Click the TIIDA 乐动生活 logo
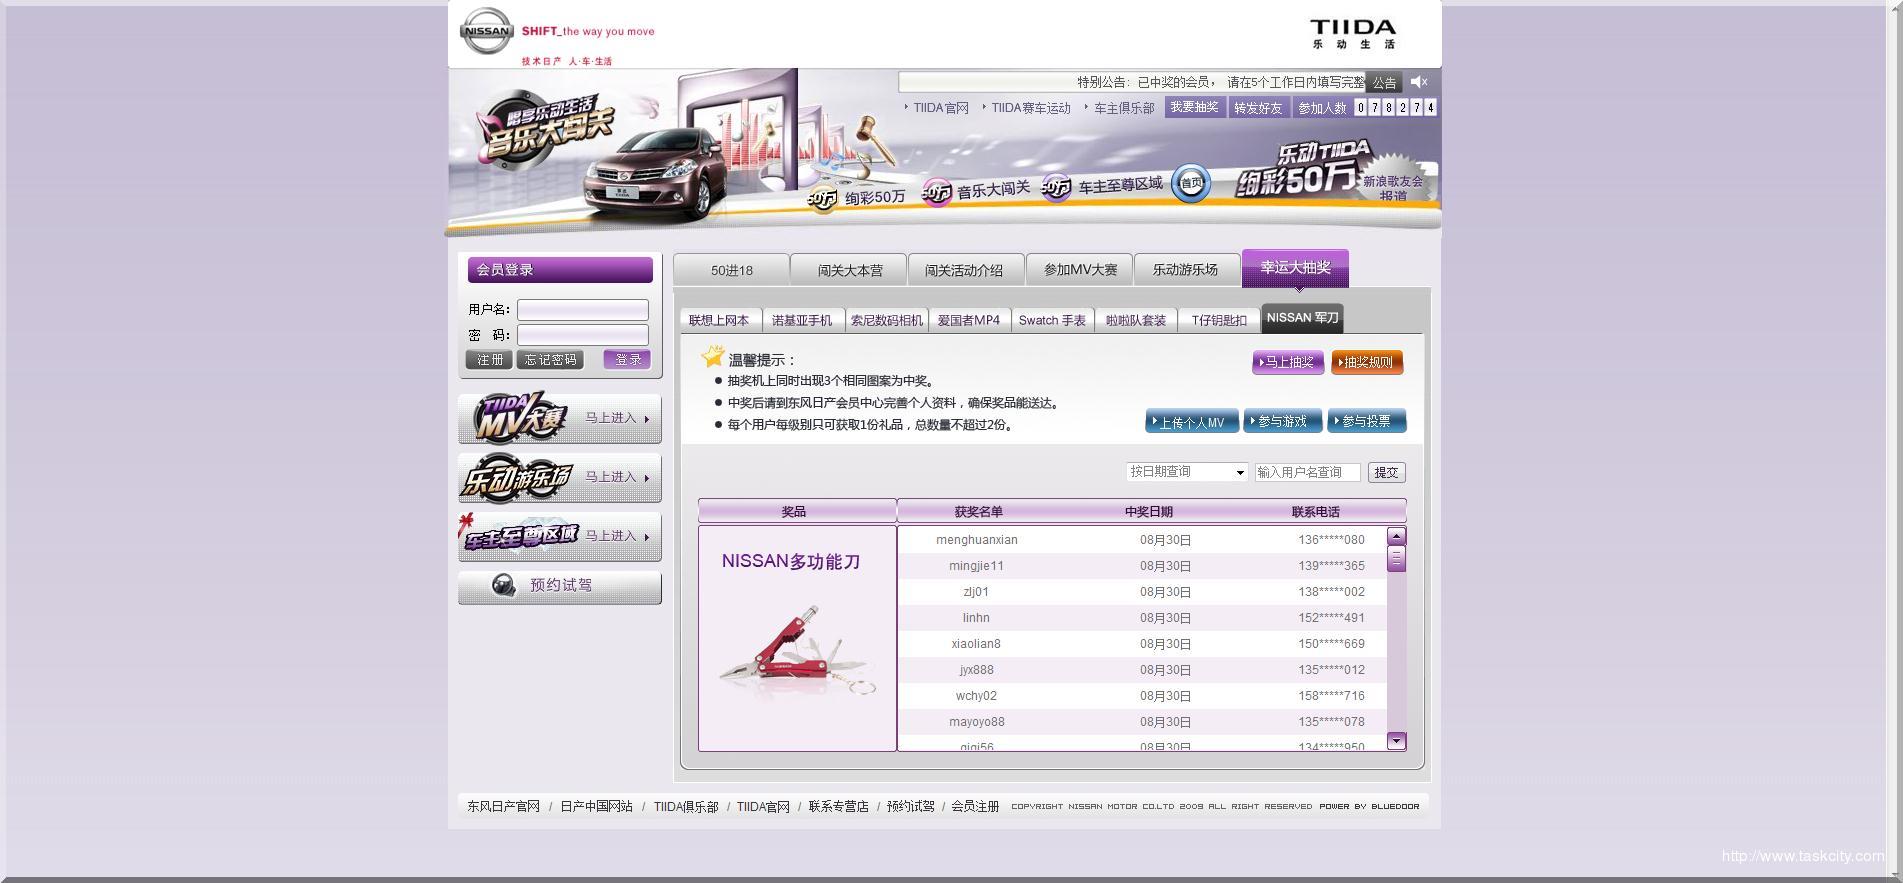 [x=1353, y=33]
